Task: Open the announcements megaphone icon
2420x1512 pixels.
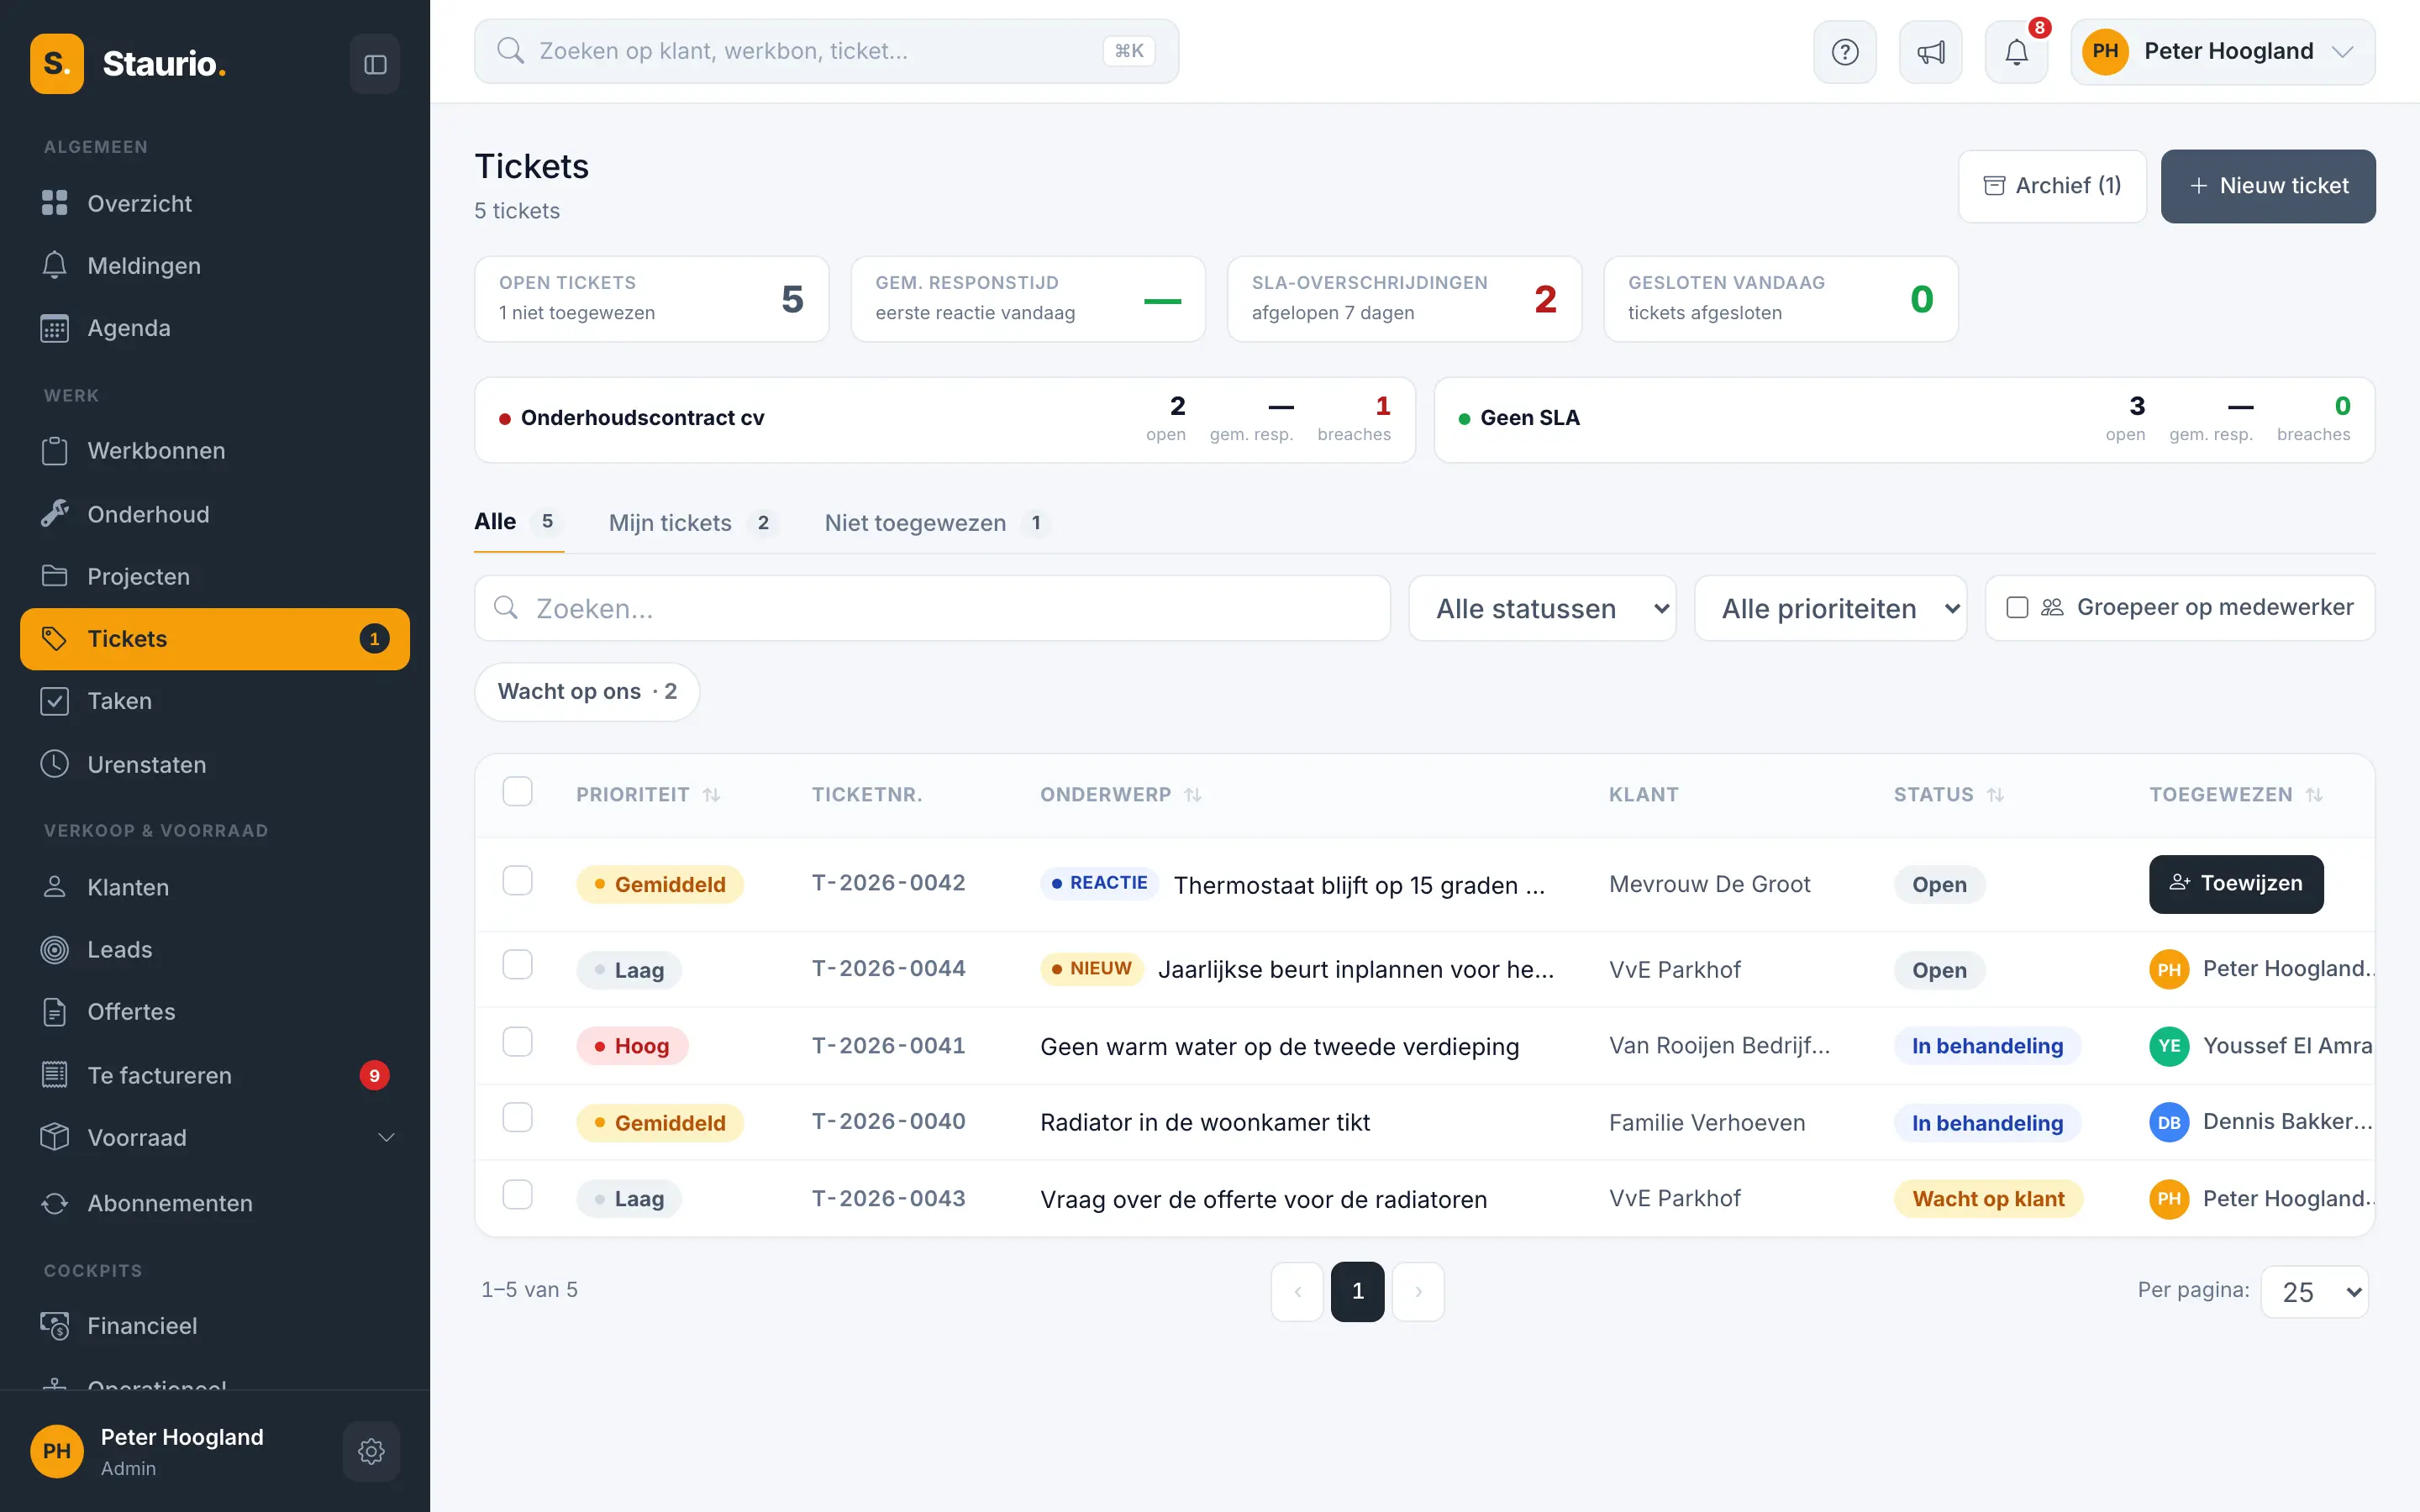Action: coord(1930,52)
